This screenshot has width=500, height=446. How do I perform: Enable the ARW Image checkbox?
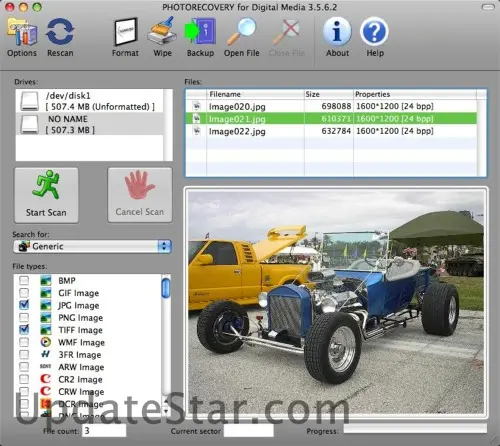click(x=24, y=367)
